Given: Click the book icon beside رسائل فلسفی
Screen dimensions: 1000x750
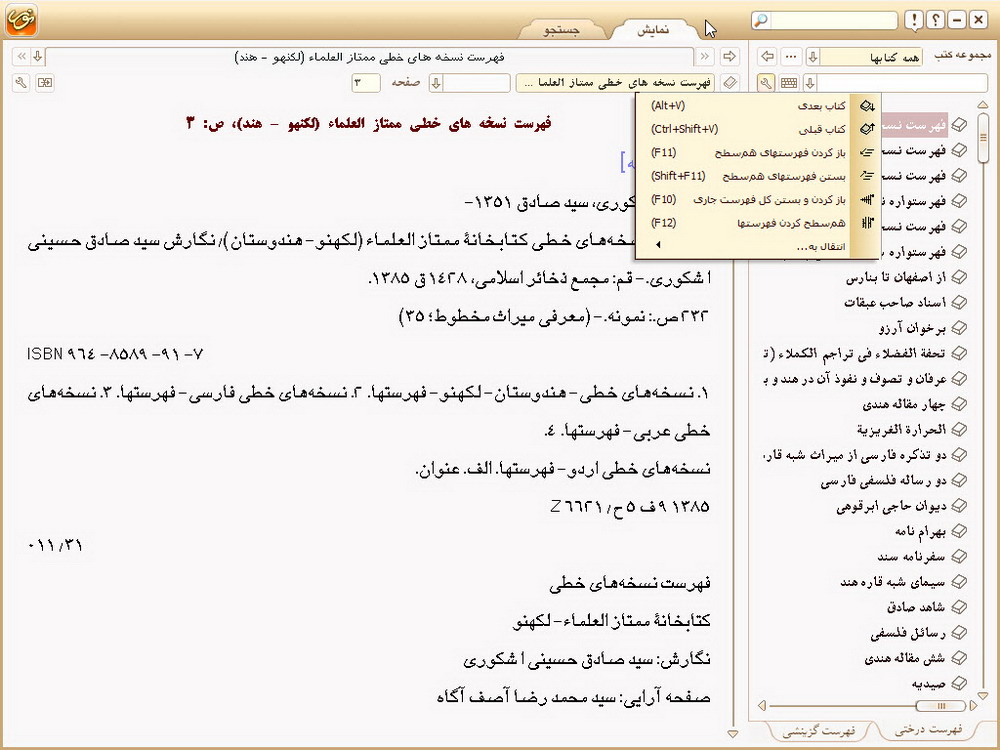Looking at the screenshot, I should [x=959, y=633].
